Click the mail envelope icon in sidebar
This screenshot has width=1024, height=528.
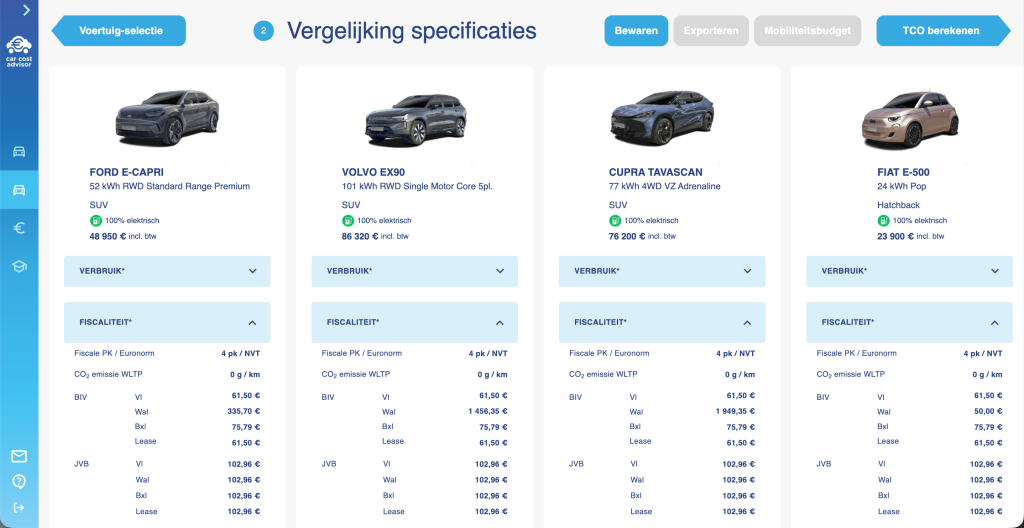click(x=19, y=456)
